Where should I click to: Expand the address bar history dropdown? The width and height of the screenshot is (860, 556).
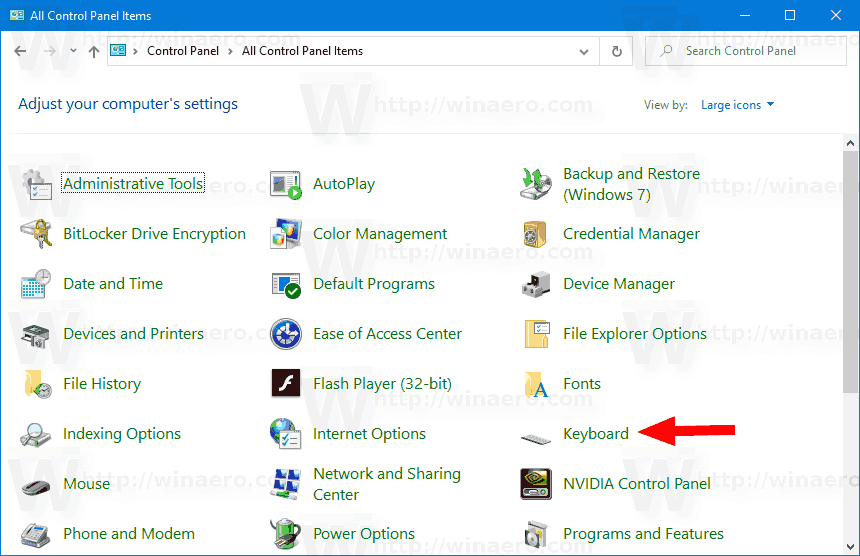[584, 52]
